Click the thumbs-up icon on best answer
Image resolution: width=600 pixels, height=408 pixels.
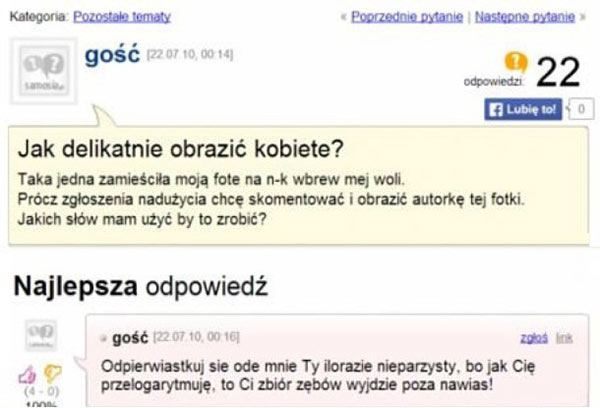(x=28, y=371)
